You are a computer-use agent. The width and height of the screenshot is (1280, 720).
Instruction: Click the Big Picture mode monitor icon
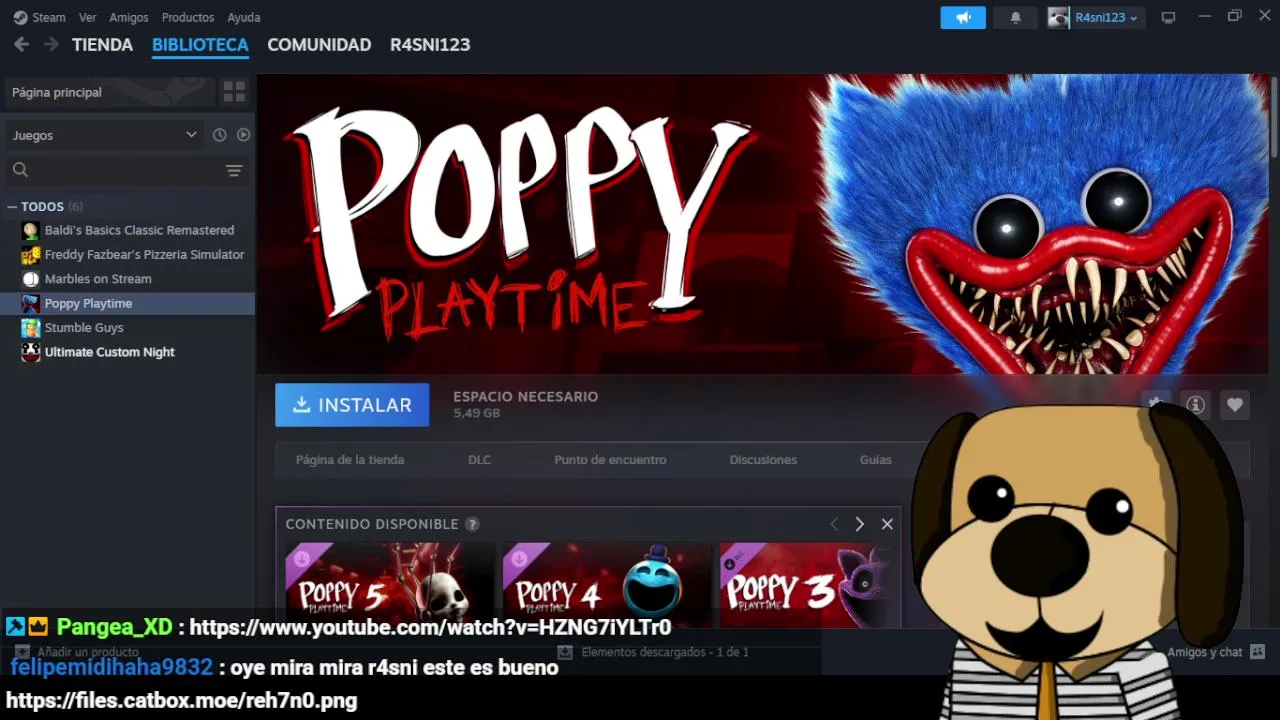(1168, 17)
